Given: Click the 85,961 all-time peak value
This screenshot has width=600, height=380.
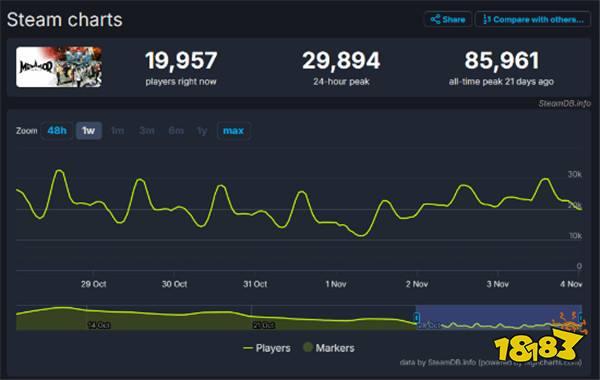Looking at the screenshot, I should (502, 60).
